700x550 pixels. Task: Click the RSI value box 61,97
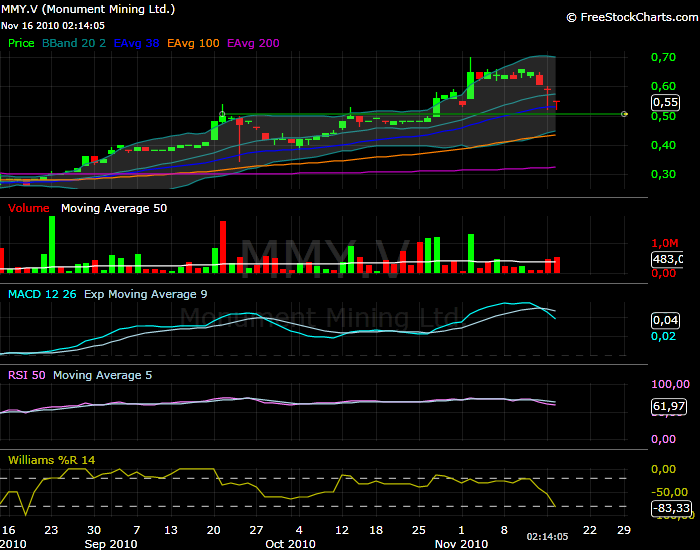(x=669, y=406)
